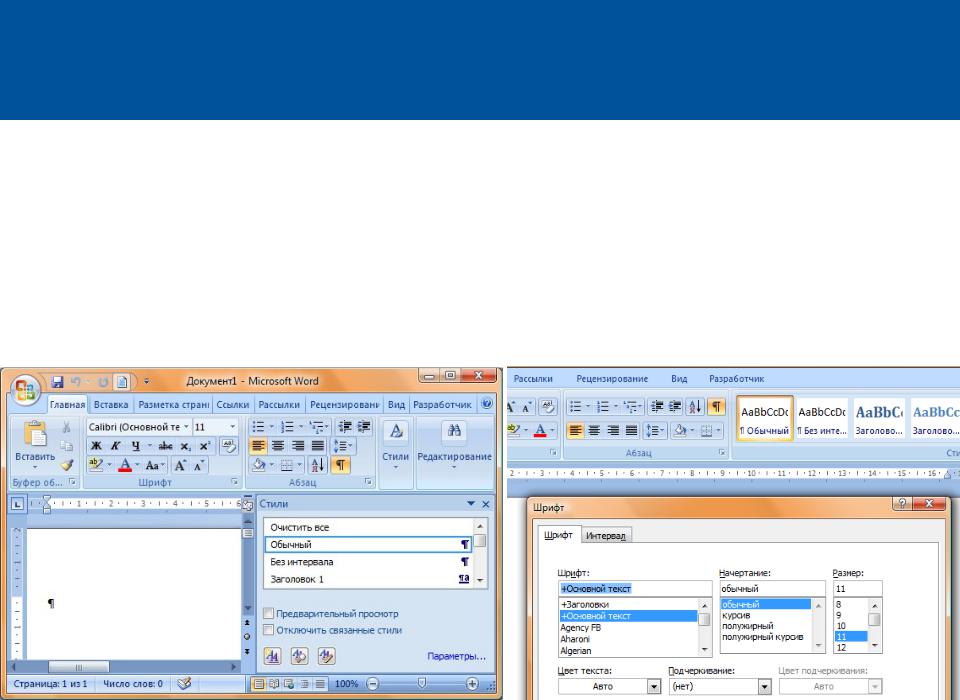Choose Без интервала style in Стили pane
This screenshot has height=700, width=960.
[369, 562]
